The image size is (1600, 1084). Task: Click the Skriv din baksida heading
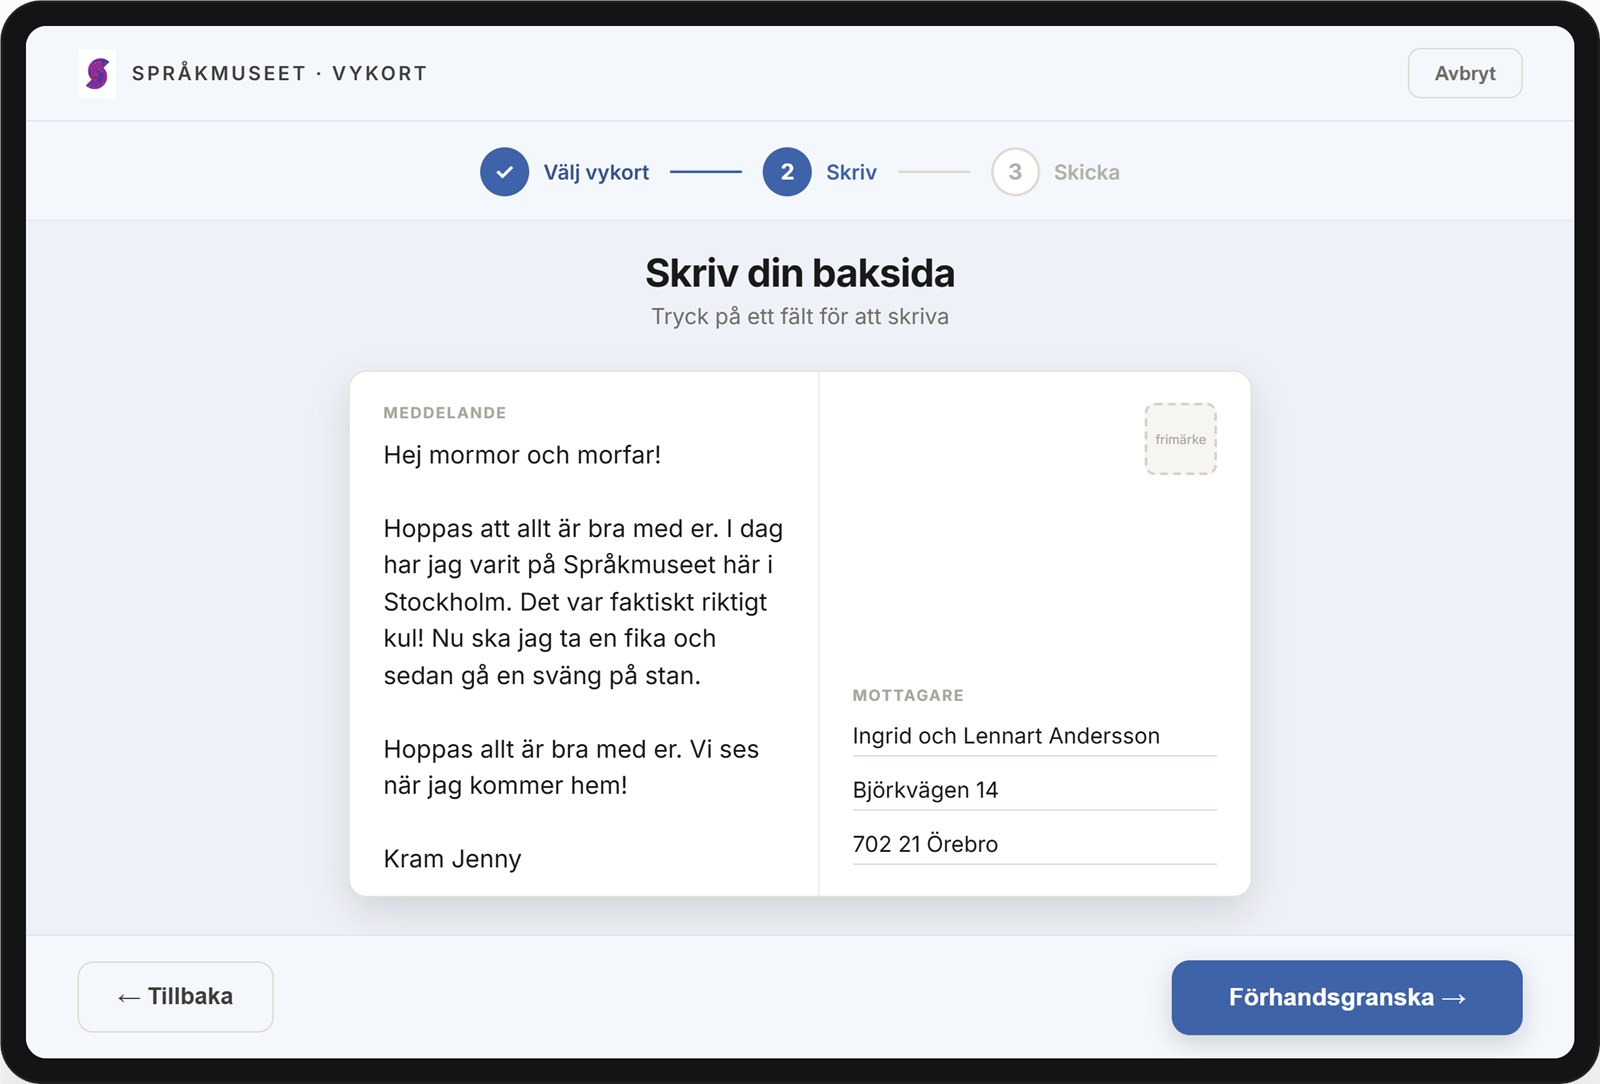coord(800,273)
